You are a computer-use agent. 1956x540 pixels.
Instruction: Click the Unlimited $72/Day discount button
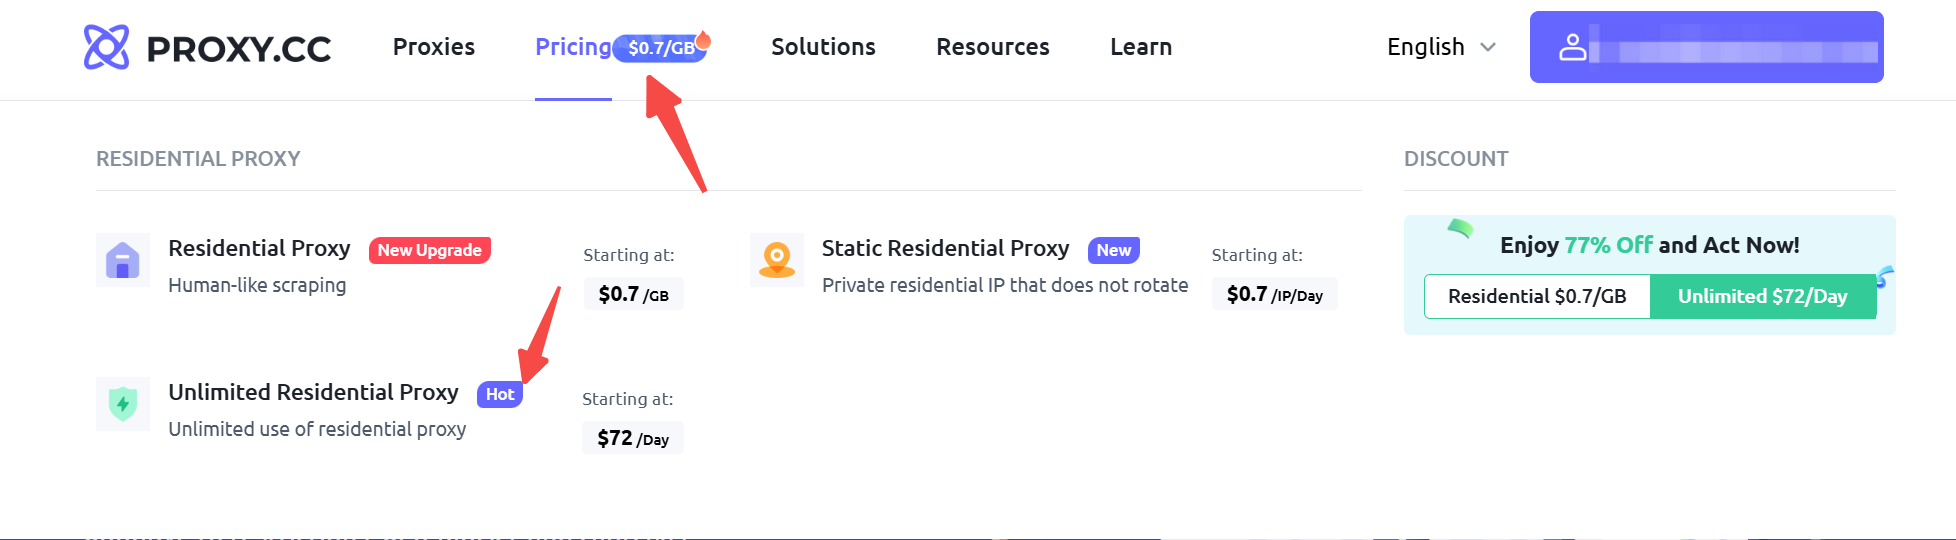pyautogui.click(x=1763, y=296)
